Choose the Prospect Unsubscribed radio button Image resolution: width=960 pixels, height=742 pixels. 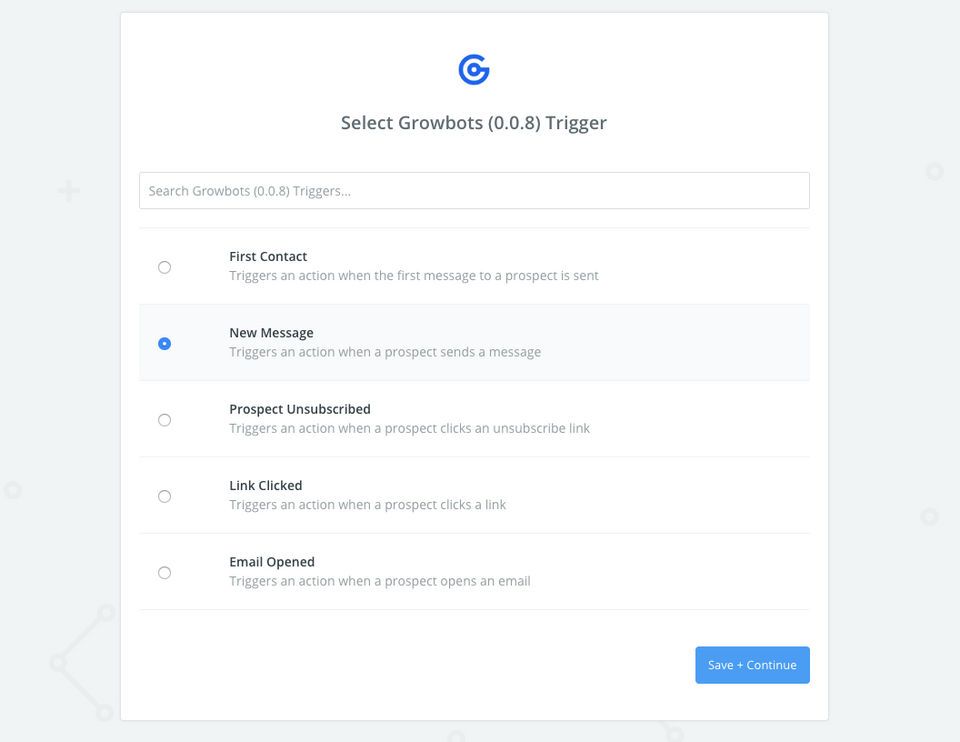point(165,420)
